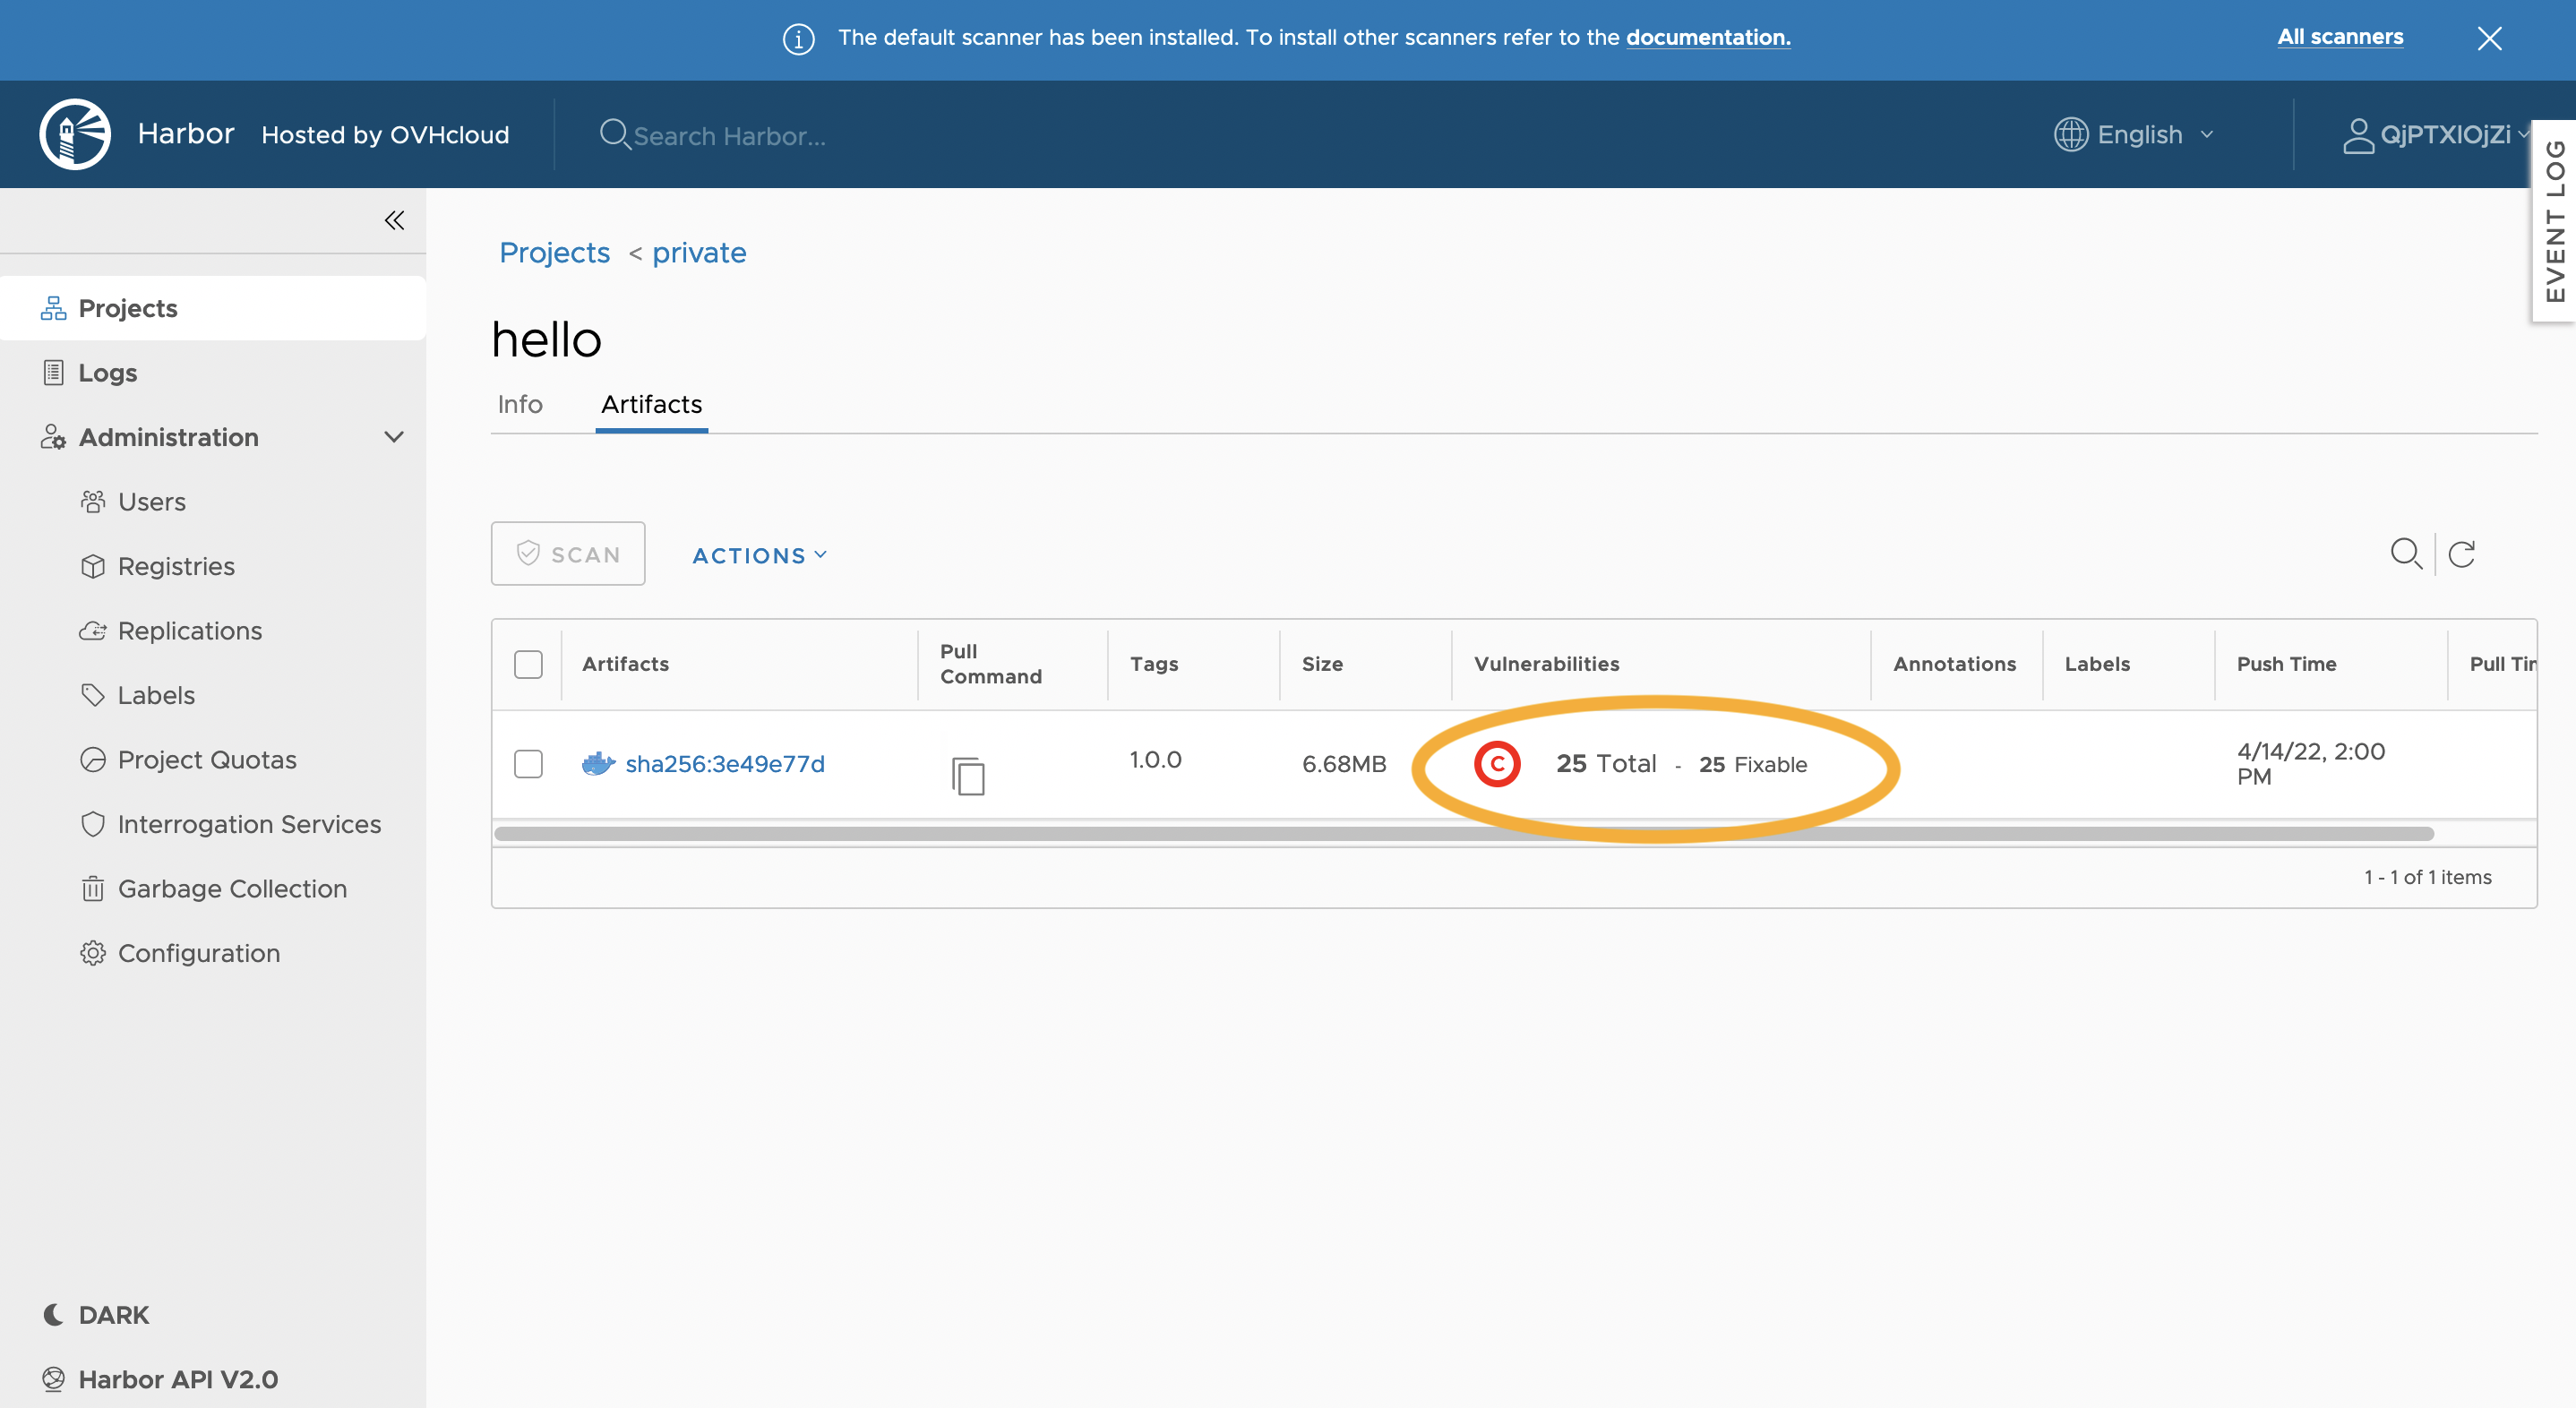Screen dimensions: 2576x1408
Task: Click the magnifier icon in header search
Action: [x=614, y=134]
